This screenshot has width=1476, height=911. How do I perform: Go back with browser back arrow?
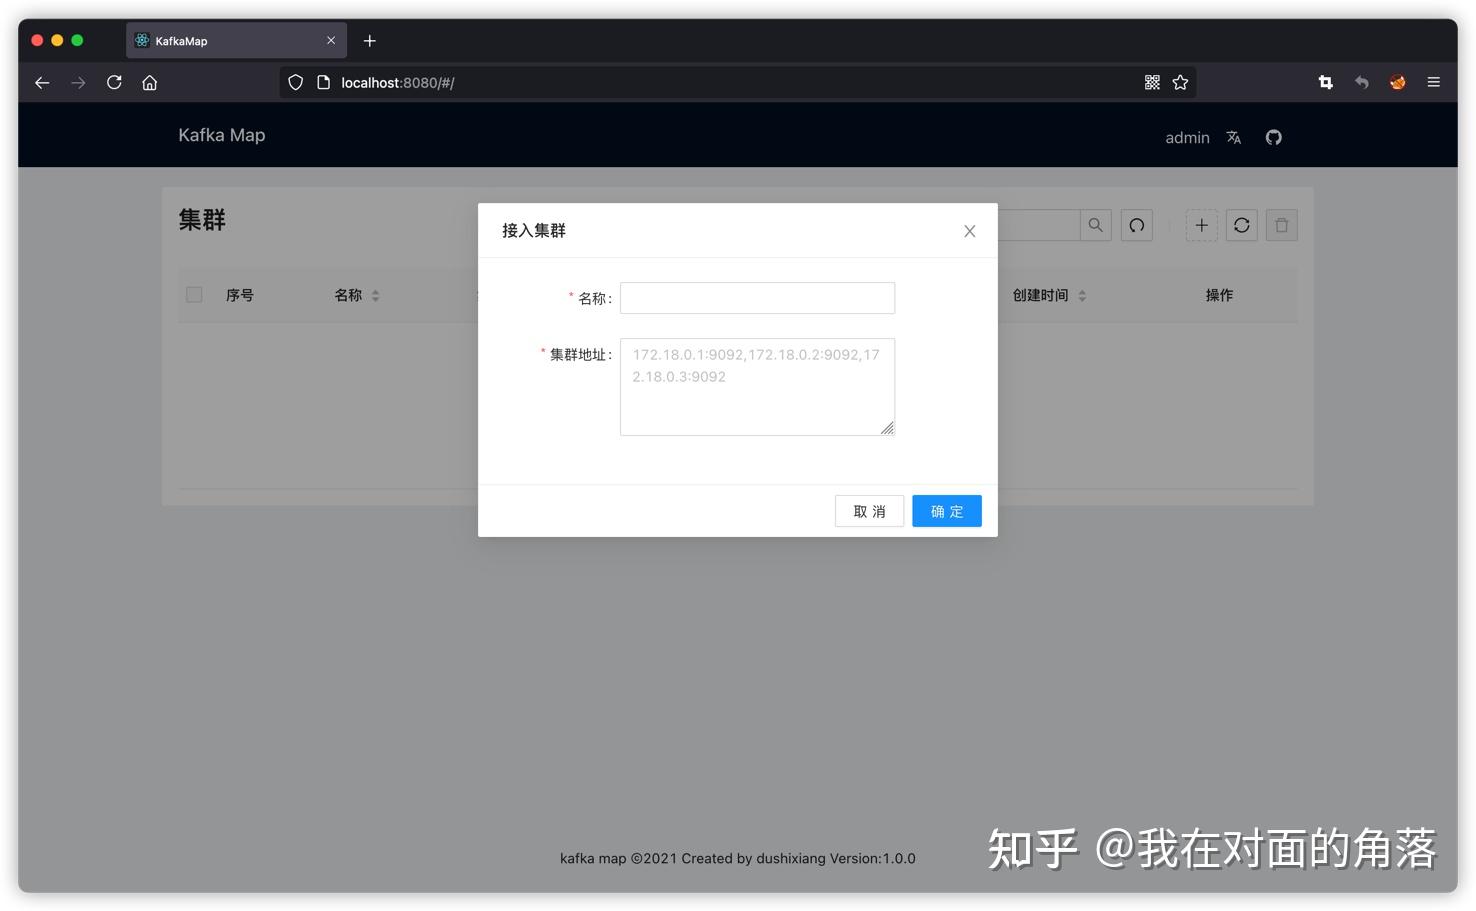click(x=42, y=83)
